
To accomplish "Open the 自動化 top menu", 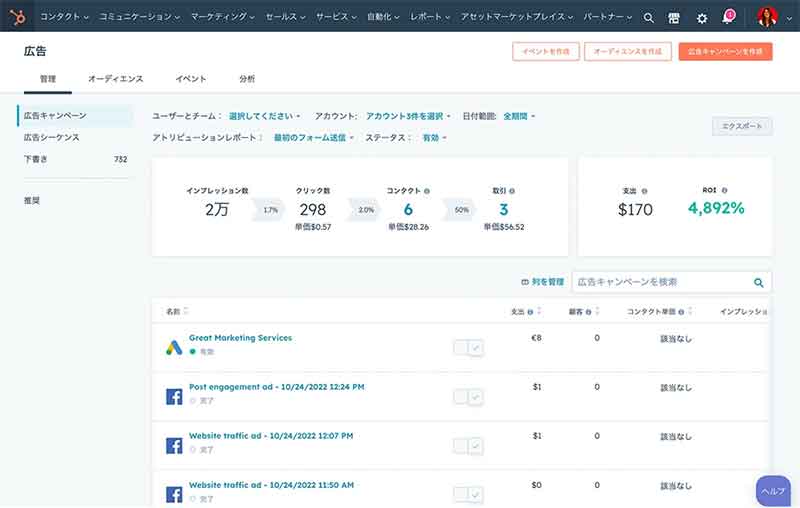I will [383, 17].
